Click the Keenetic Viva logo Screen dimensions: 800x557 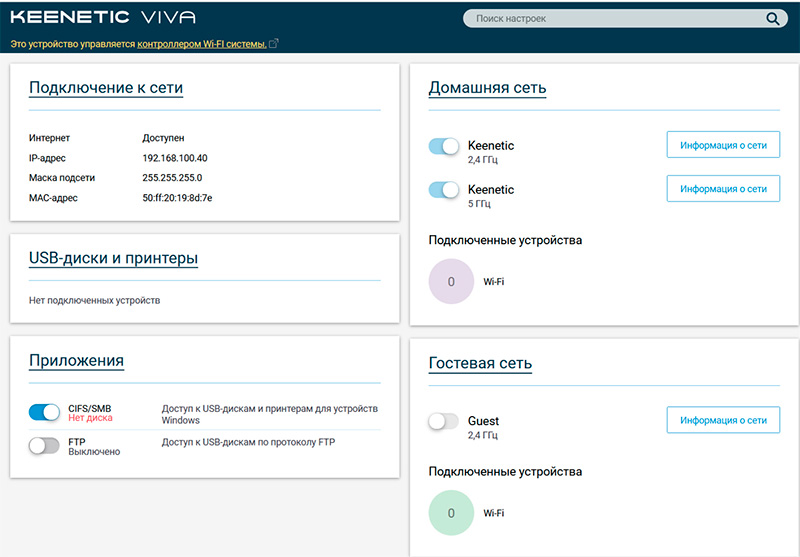103,18
